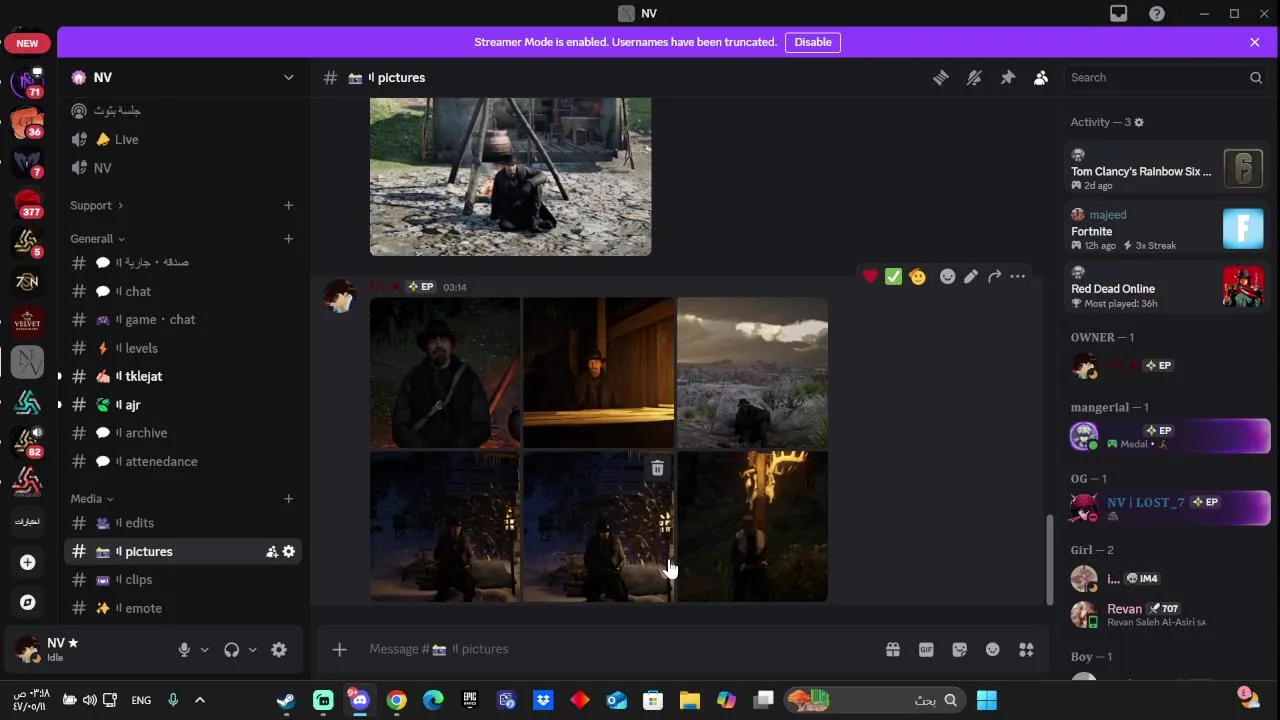Open the edits channel
Screen dimensions: 1280x720
(184, 523)
